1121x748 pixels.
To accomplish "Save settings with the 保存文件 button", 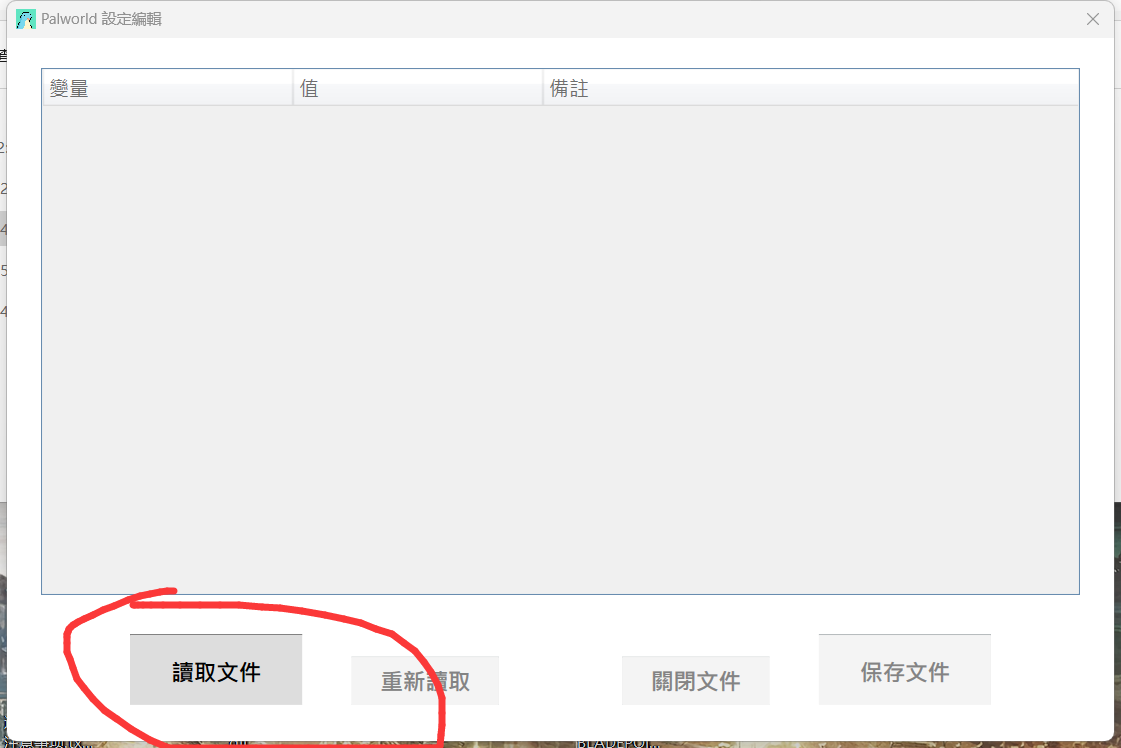I will point(904,670).
